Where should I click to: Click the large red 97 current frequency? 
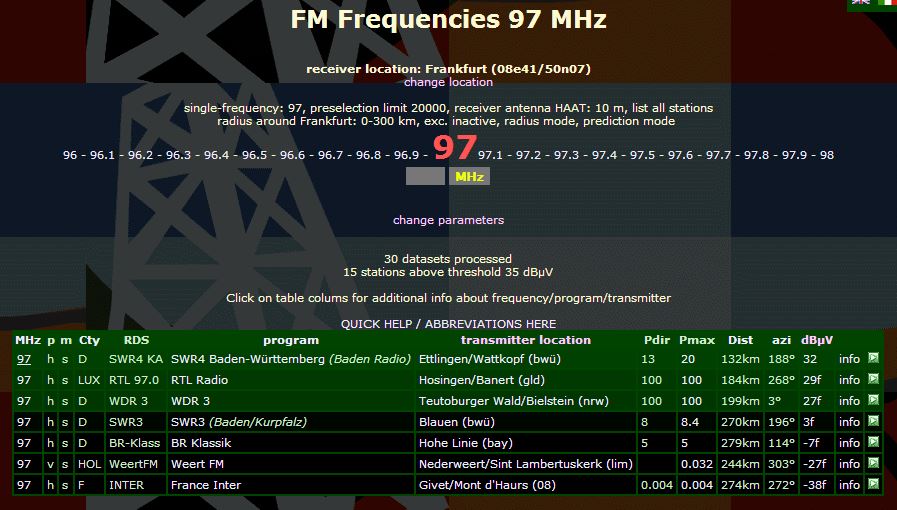[x=455, y=147]
